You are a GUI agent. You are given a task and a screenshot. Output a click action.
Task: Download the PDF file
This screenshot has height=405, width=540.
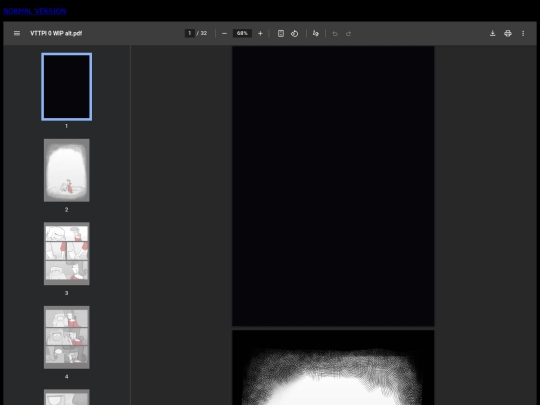(492, 33)
